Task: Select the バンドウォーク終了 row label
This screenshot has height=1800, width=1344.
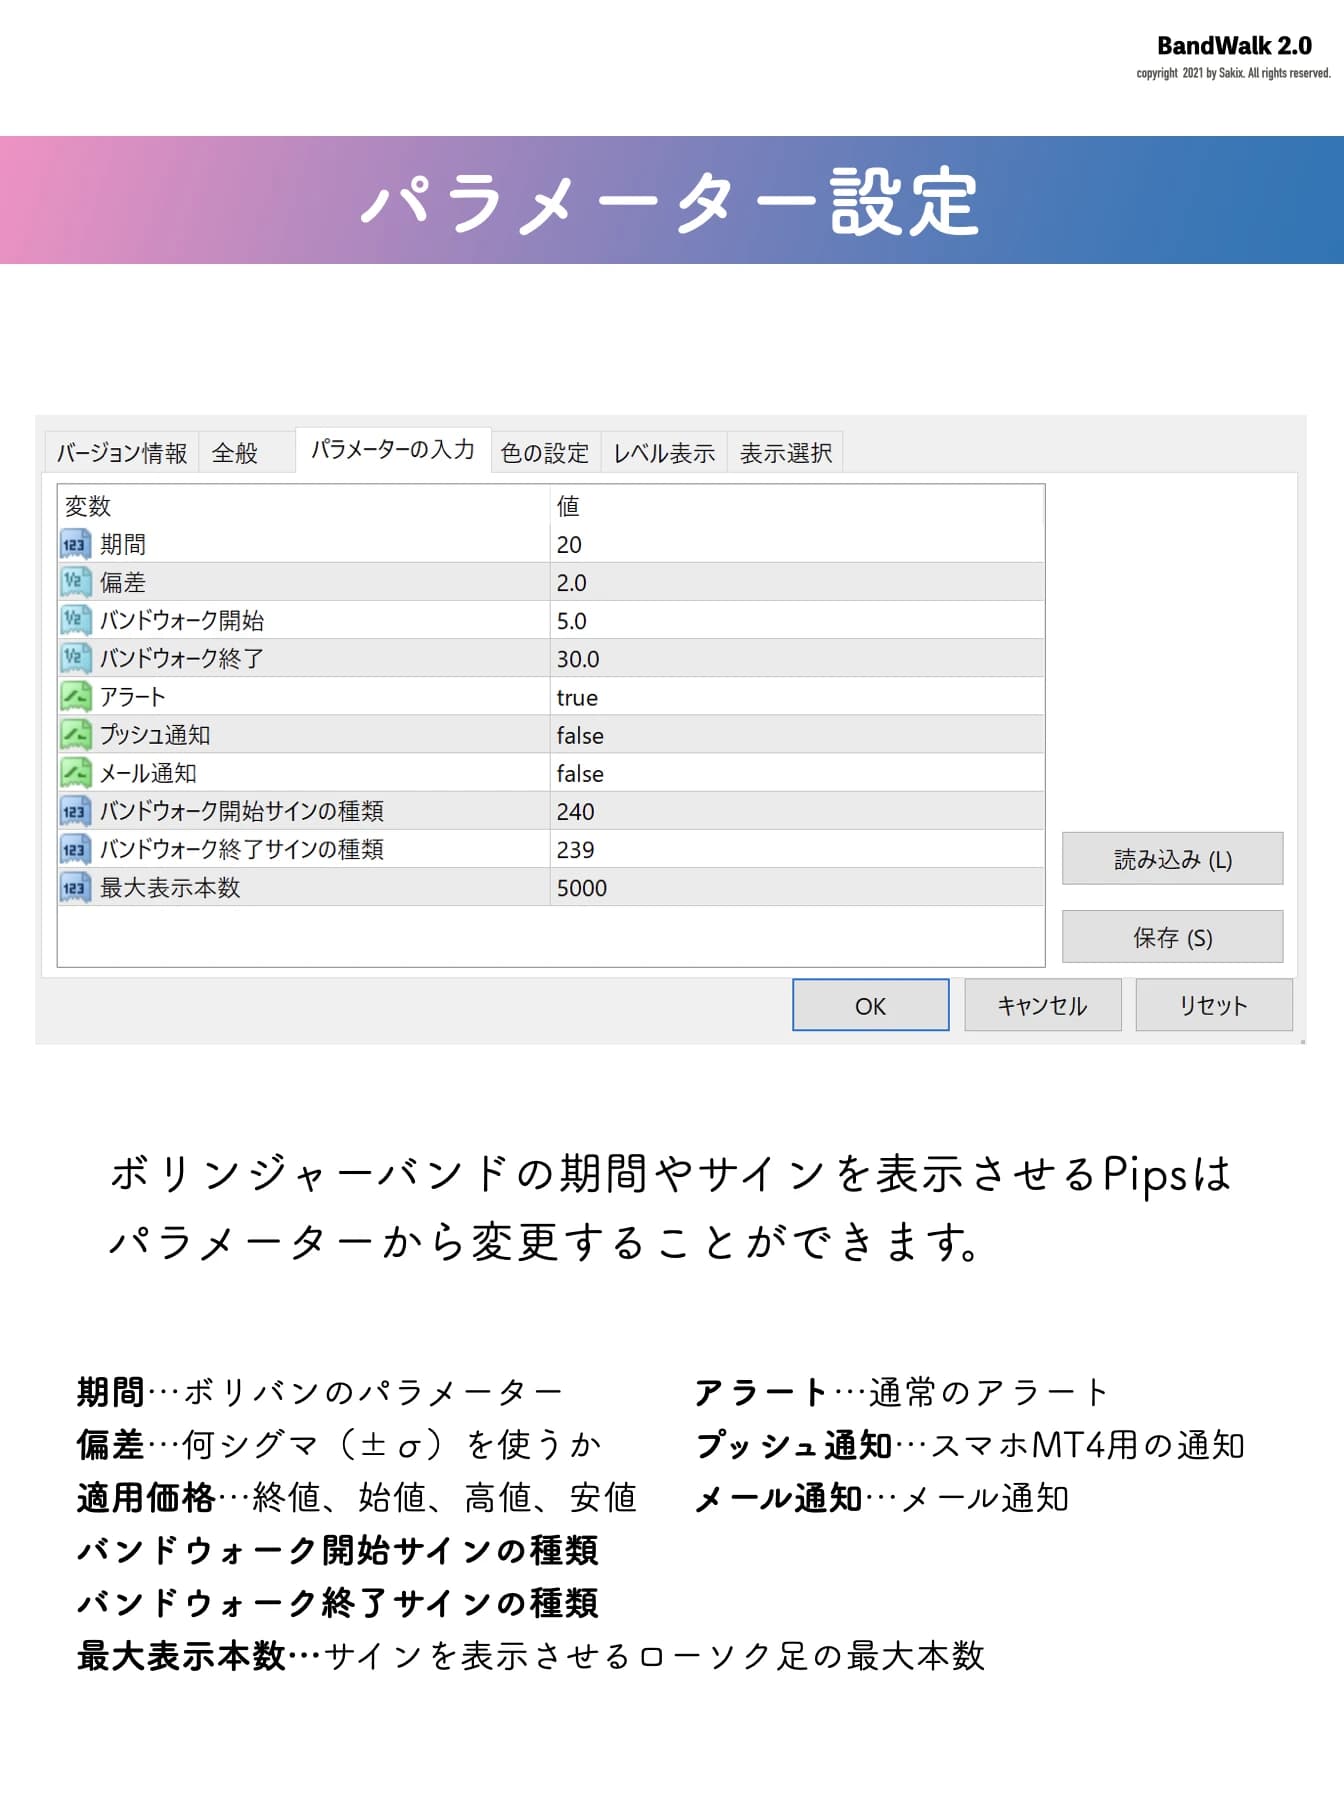Action: 182,658
